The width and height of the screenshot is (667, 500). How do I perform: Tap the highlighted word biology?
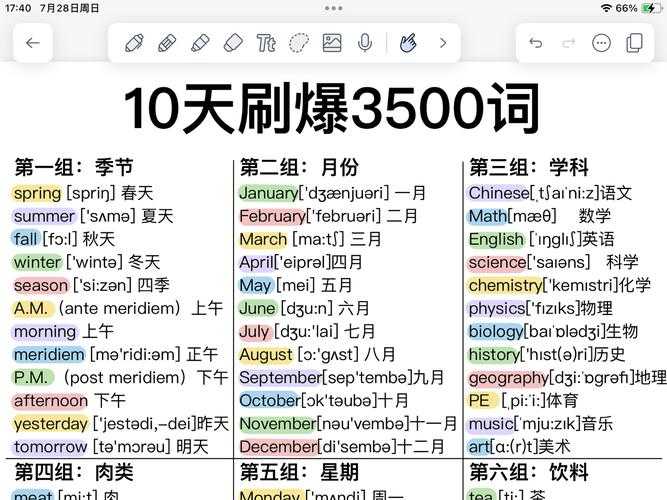(x=496, y=331)
